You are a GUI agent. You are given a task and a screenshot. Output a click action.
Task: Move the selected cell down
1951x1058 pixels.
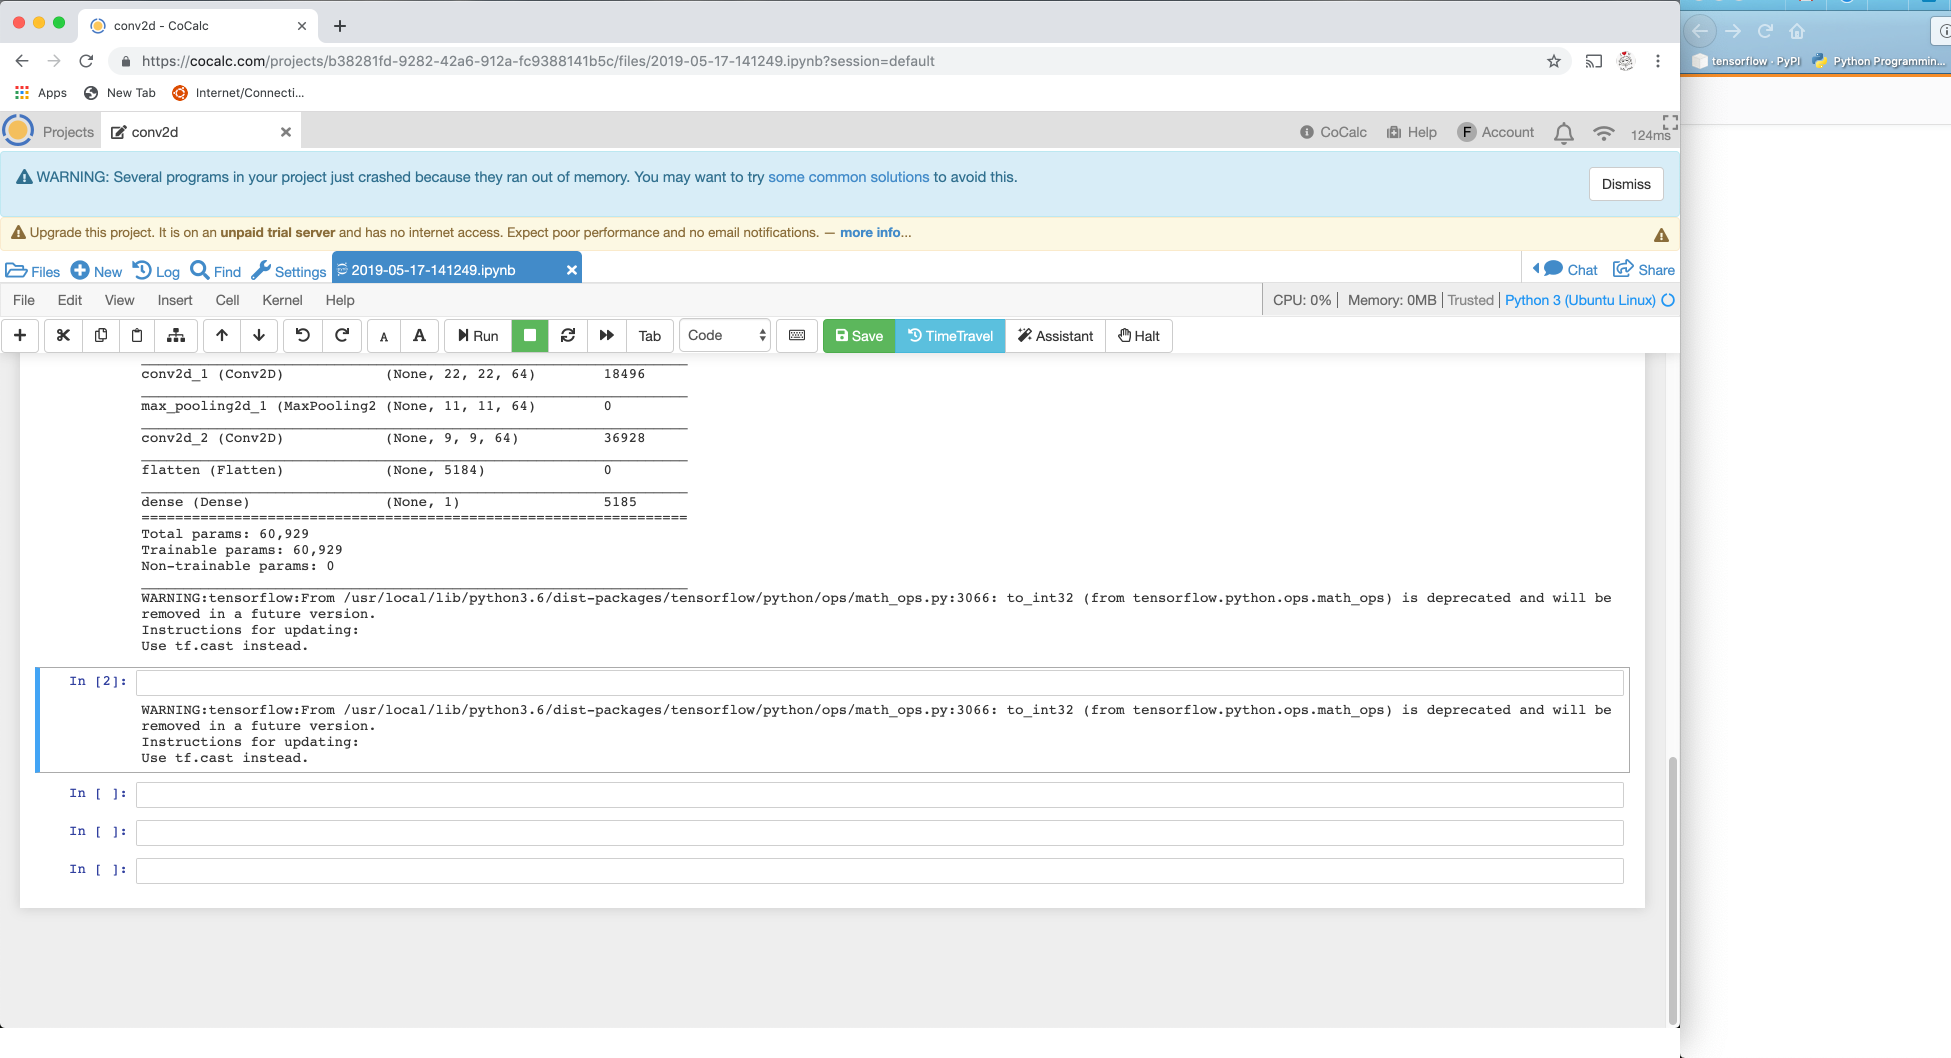pyautogui.click(x=259, y=335)
